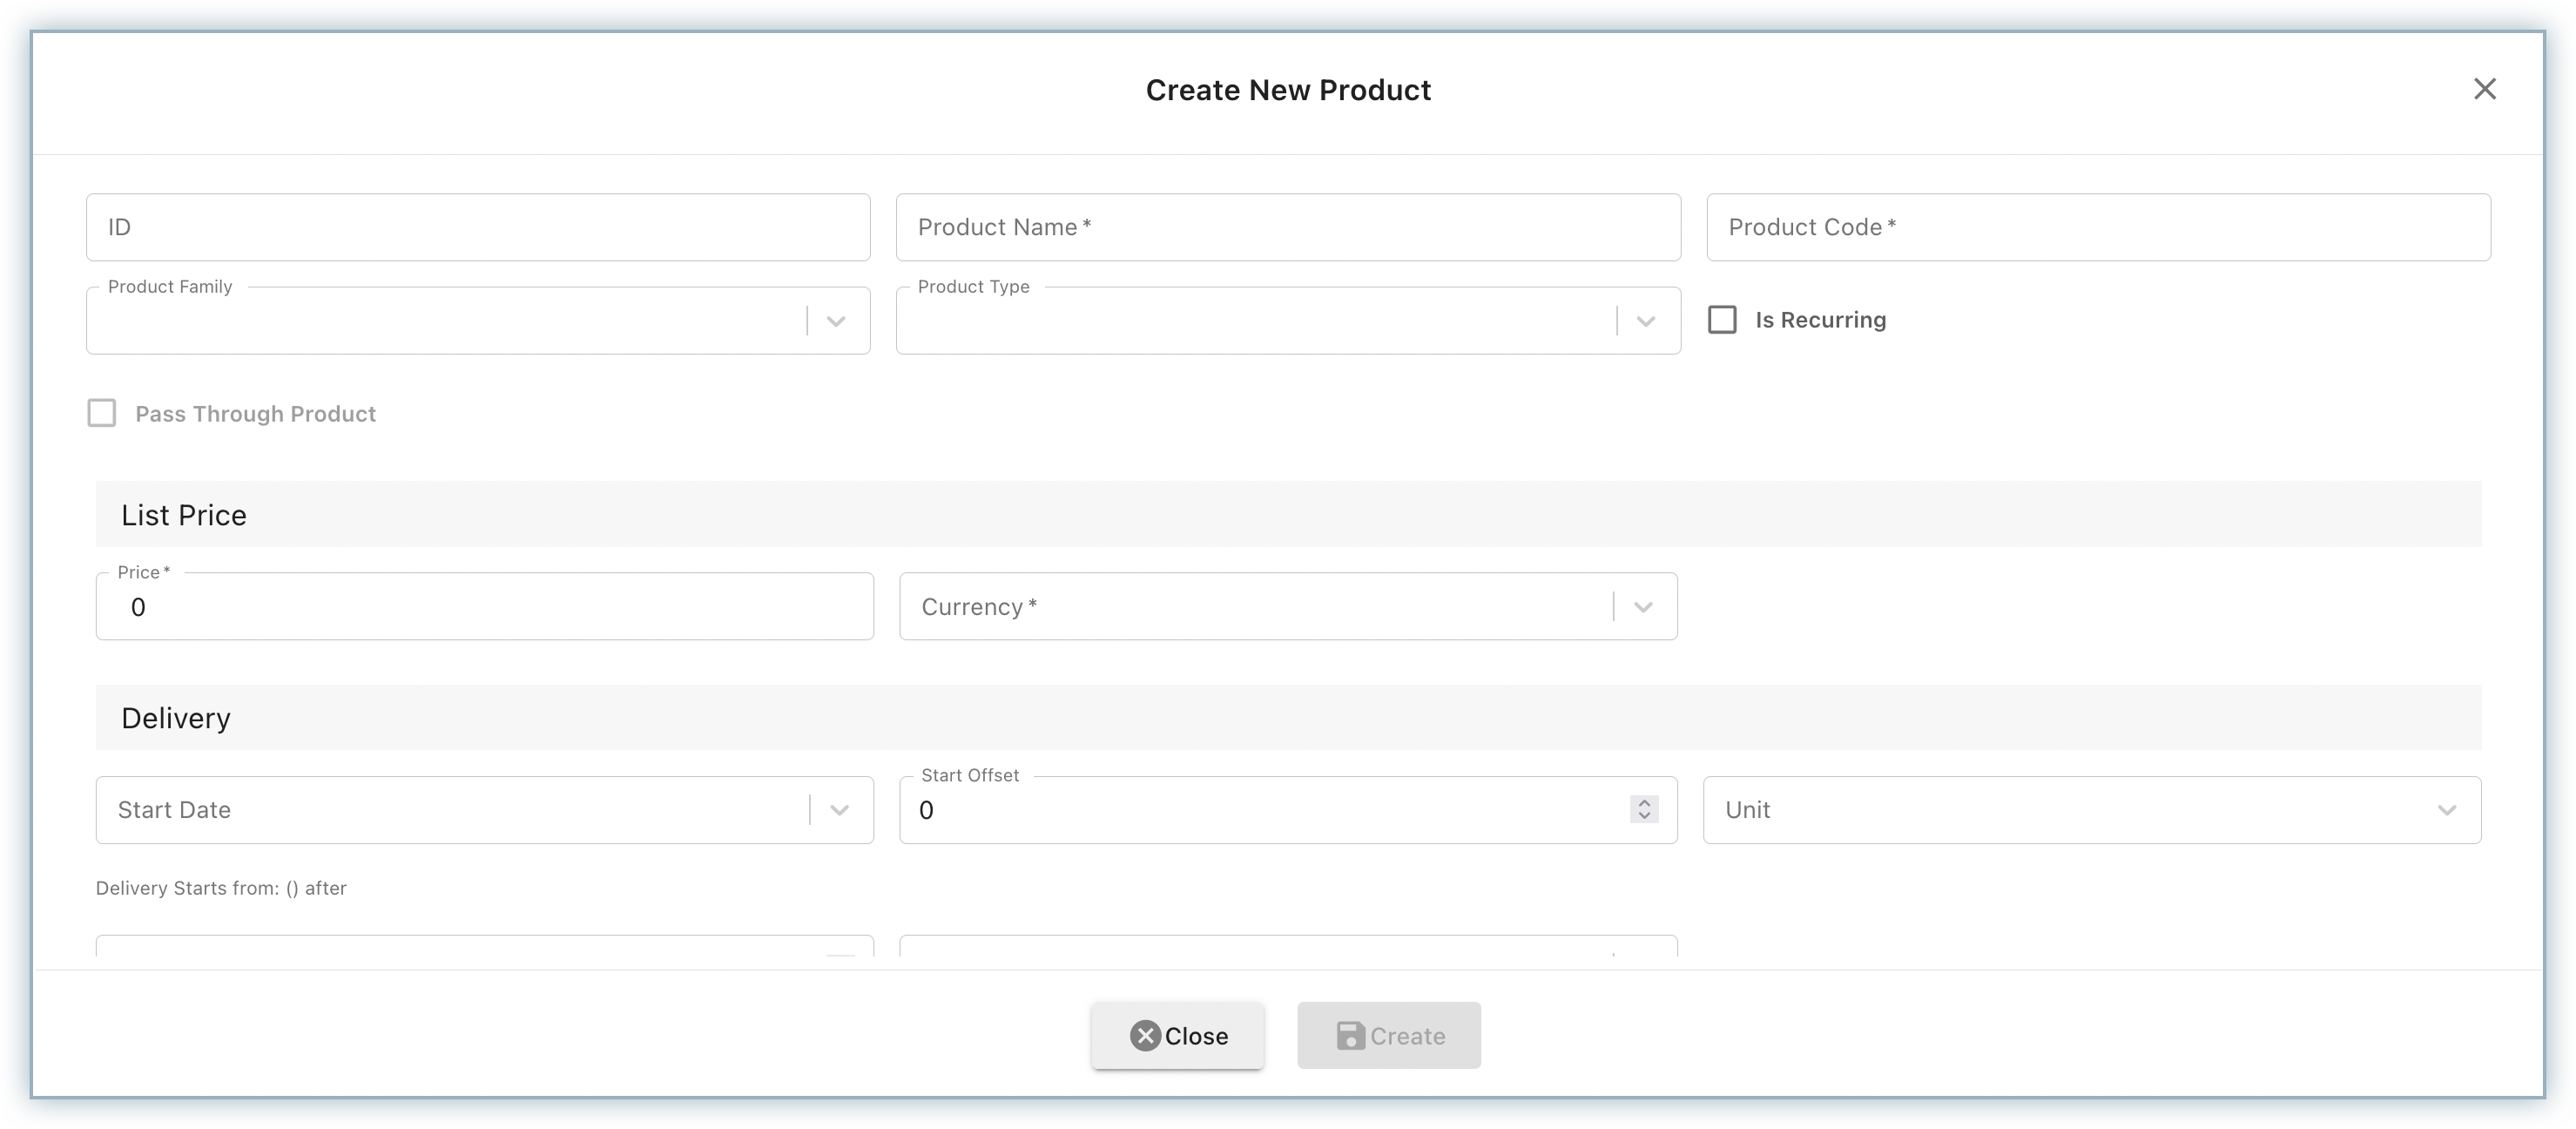Click the List Price section header
The height and width of the screenshot is (1129, 2576).
pyautogui.click(x=184, y=515)
